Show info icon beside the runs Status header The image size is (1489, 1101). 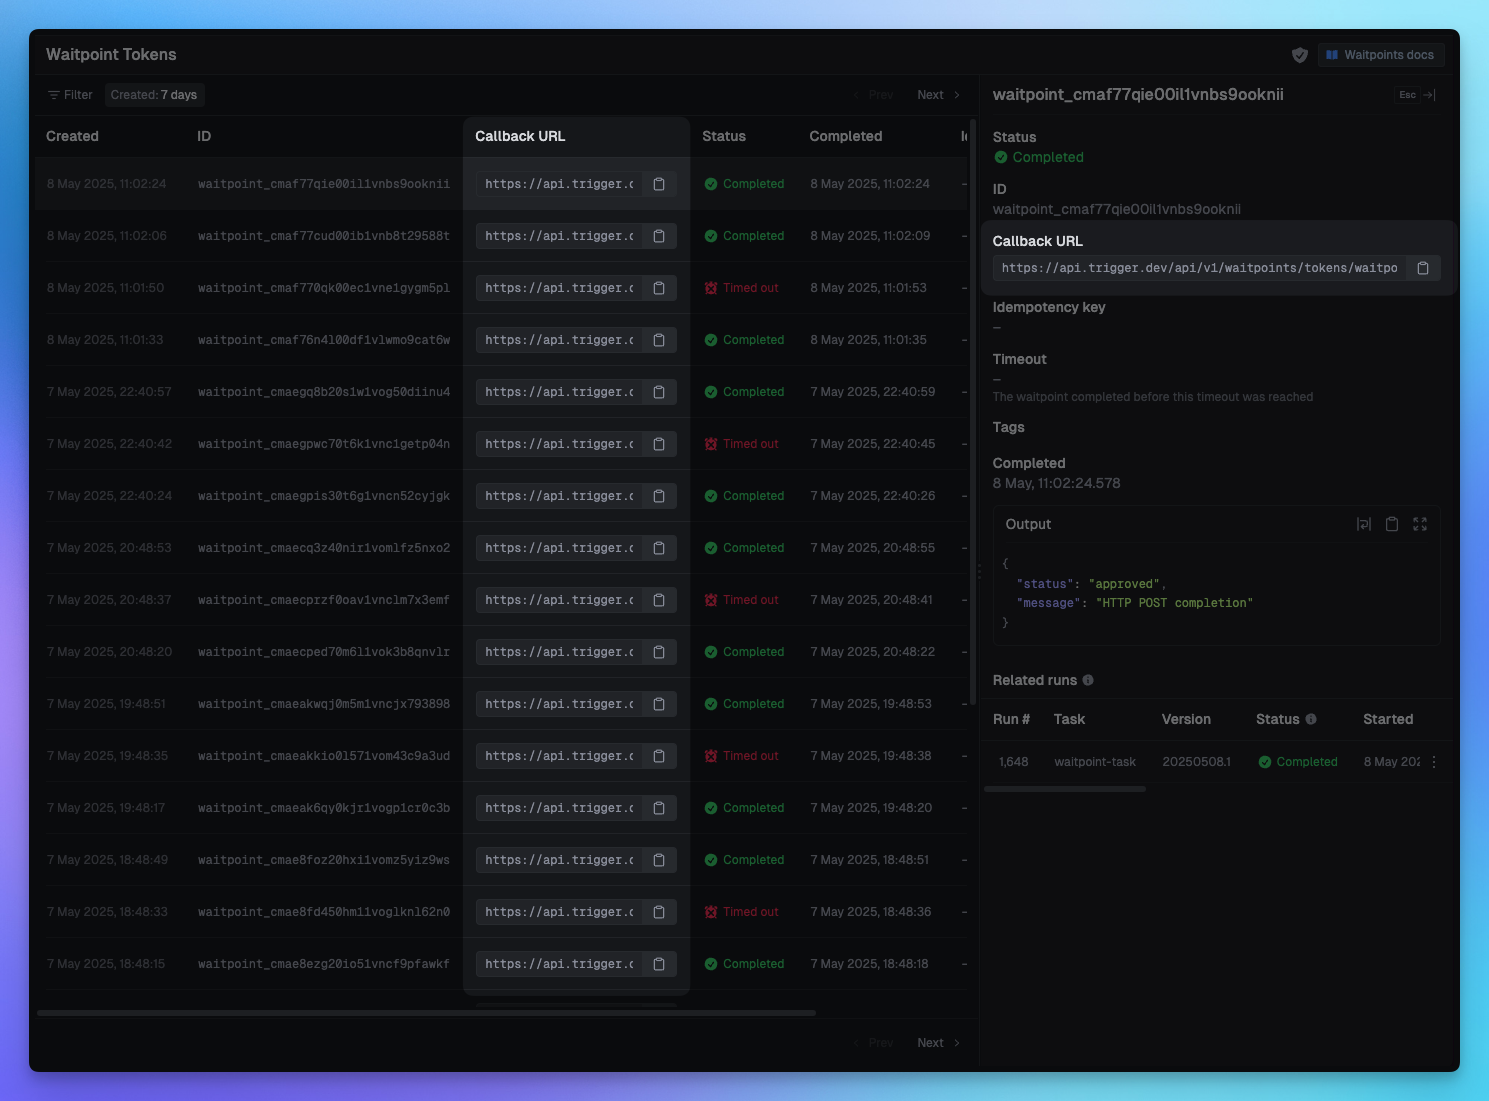(x=1311, y=719)
